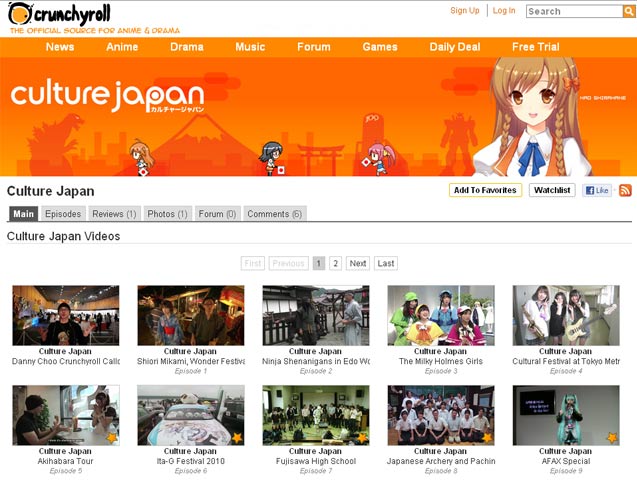Switch to the Comments (6) tab
The image size is (637, 482).
click(275, 214)
